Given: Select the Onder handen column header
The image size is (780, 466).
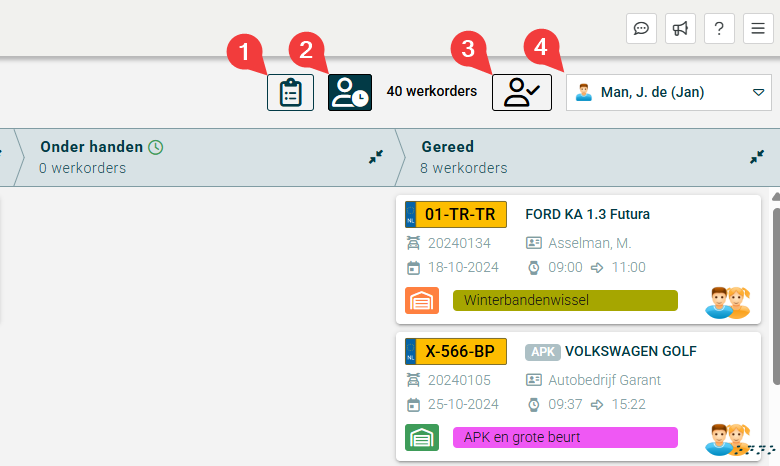Looking at the screenshot, I should tap(91, 147).
